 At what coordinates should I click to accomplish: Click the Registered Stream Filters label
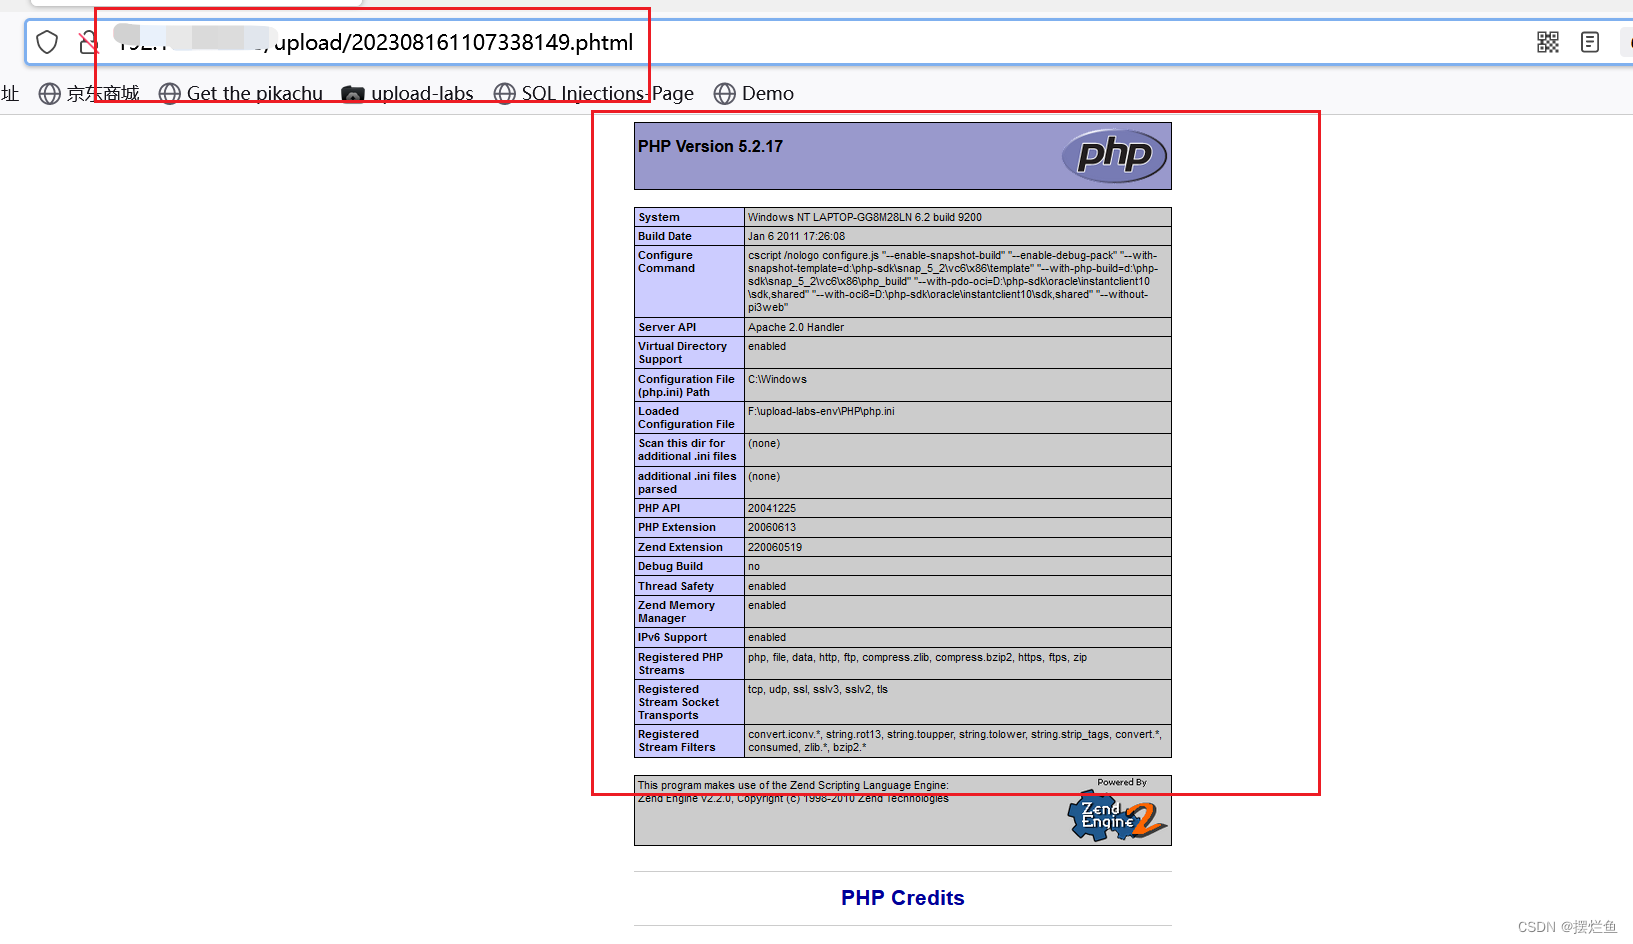click(x=677, y=741)
